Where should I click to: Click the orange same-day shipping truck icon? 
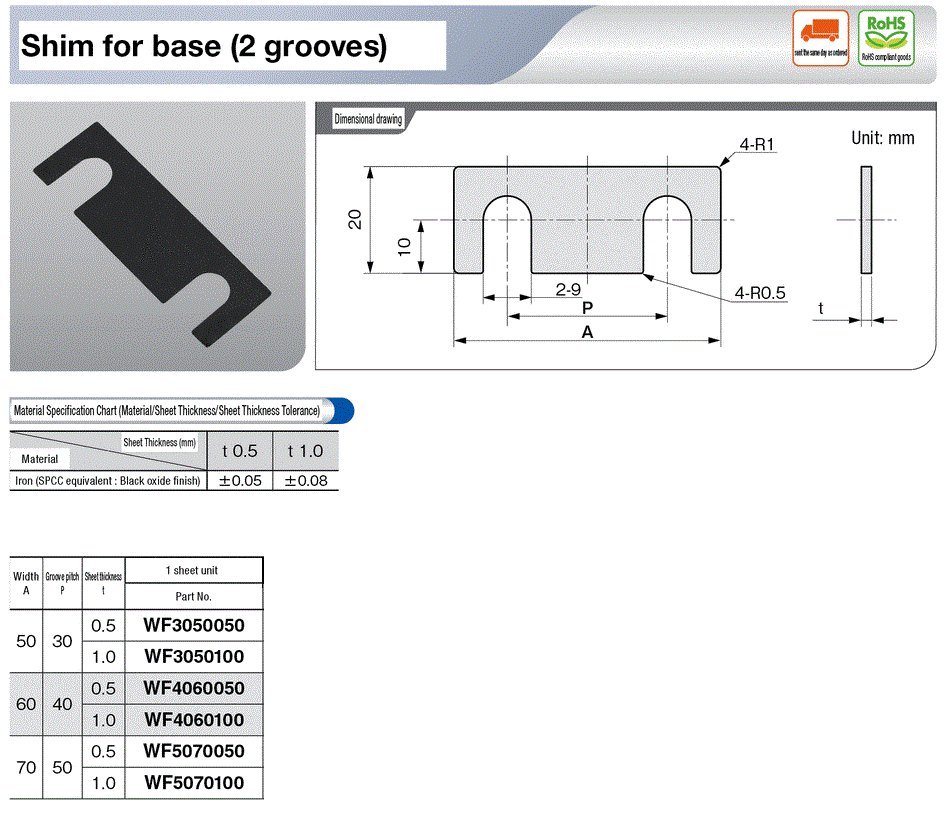[x=820, y=38]
